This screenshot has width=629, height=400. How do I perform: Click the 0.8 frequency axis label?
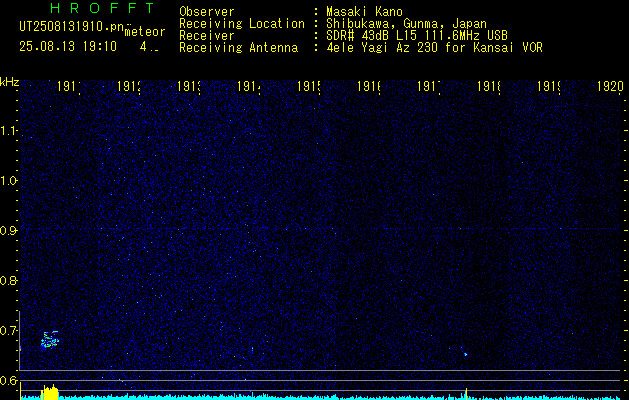pyautogui.click(x=8, y=280)
